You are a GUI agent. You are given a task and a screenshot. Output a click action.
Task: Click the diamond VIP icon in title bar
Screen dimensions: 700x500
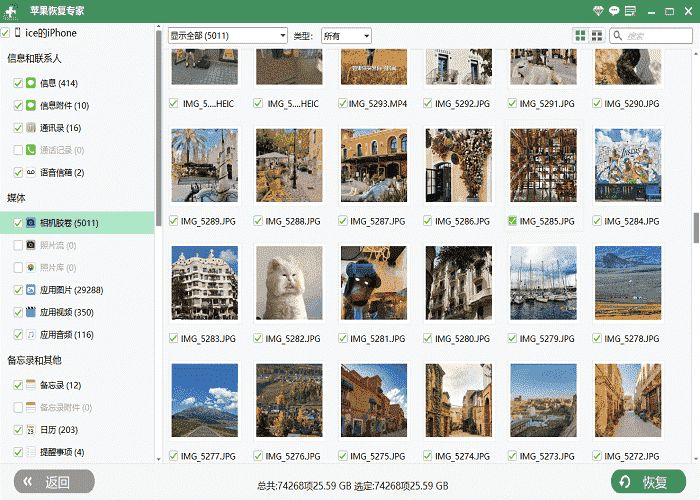point(598,11)
